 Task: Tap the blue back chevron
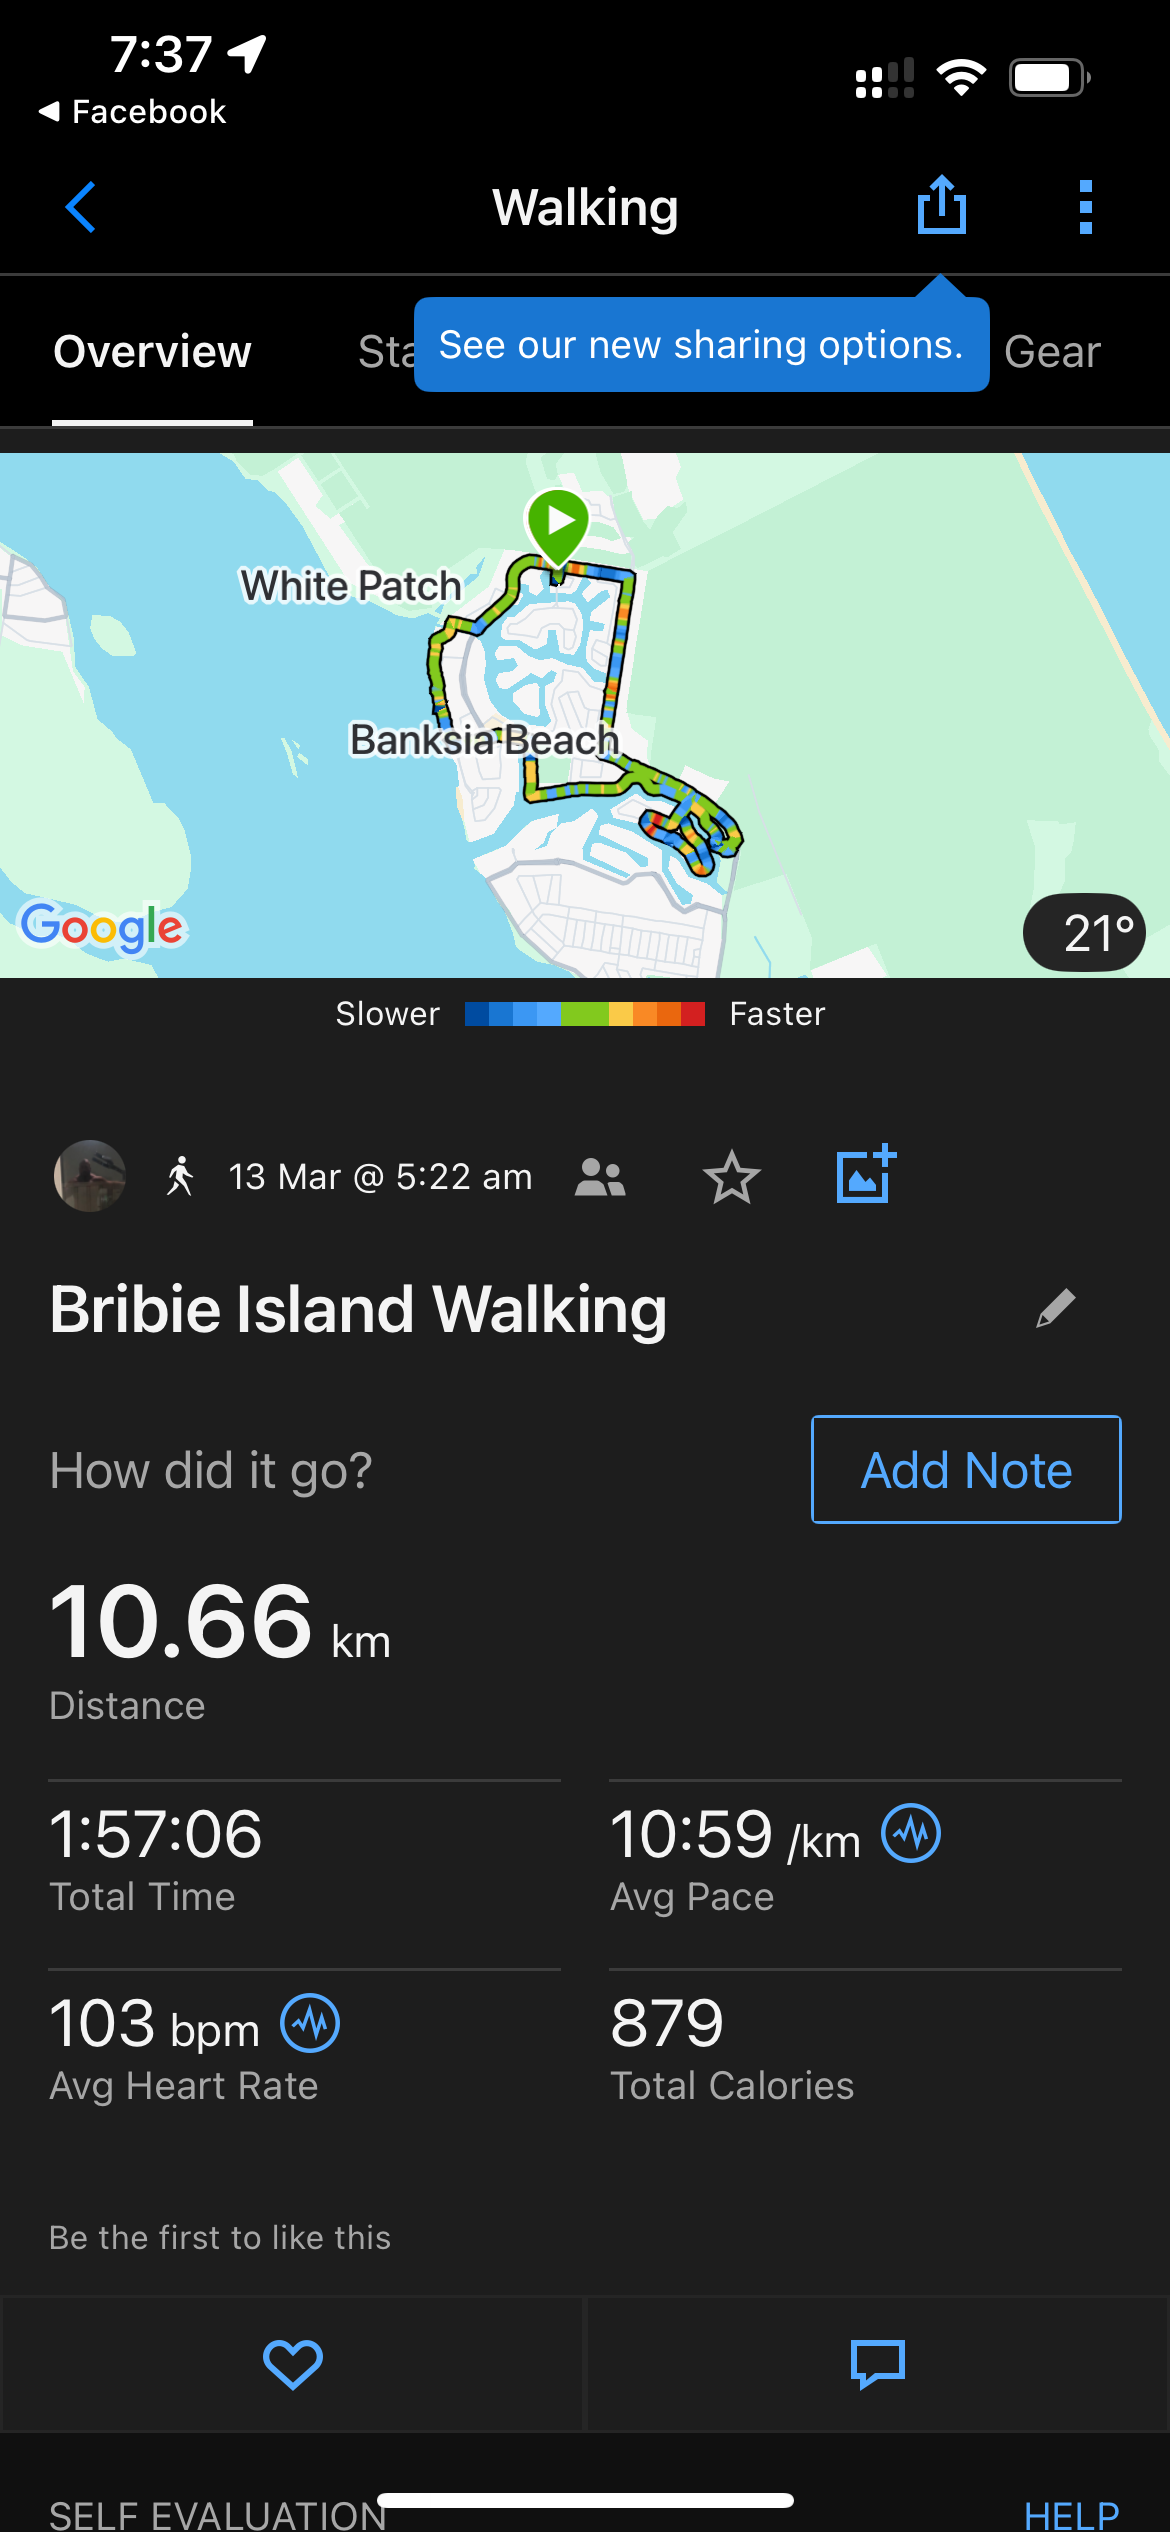pos(80,207)
